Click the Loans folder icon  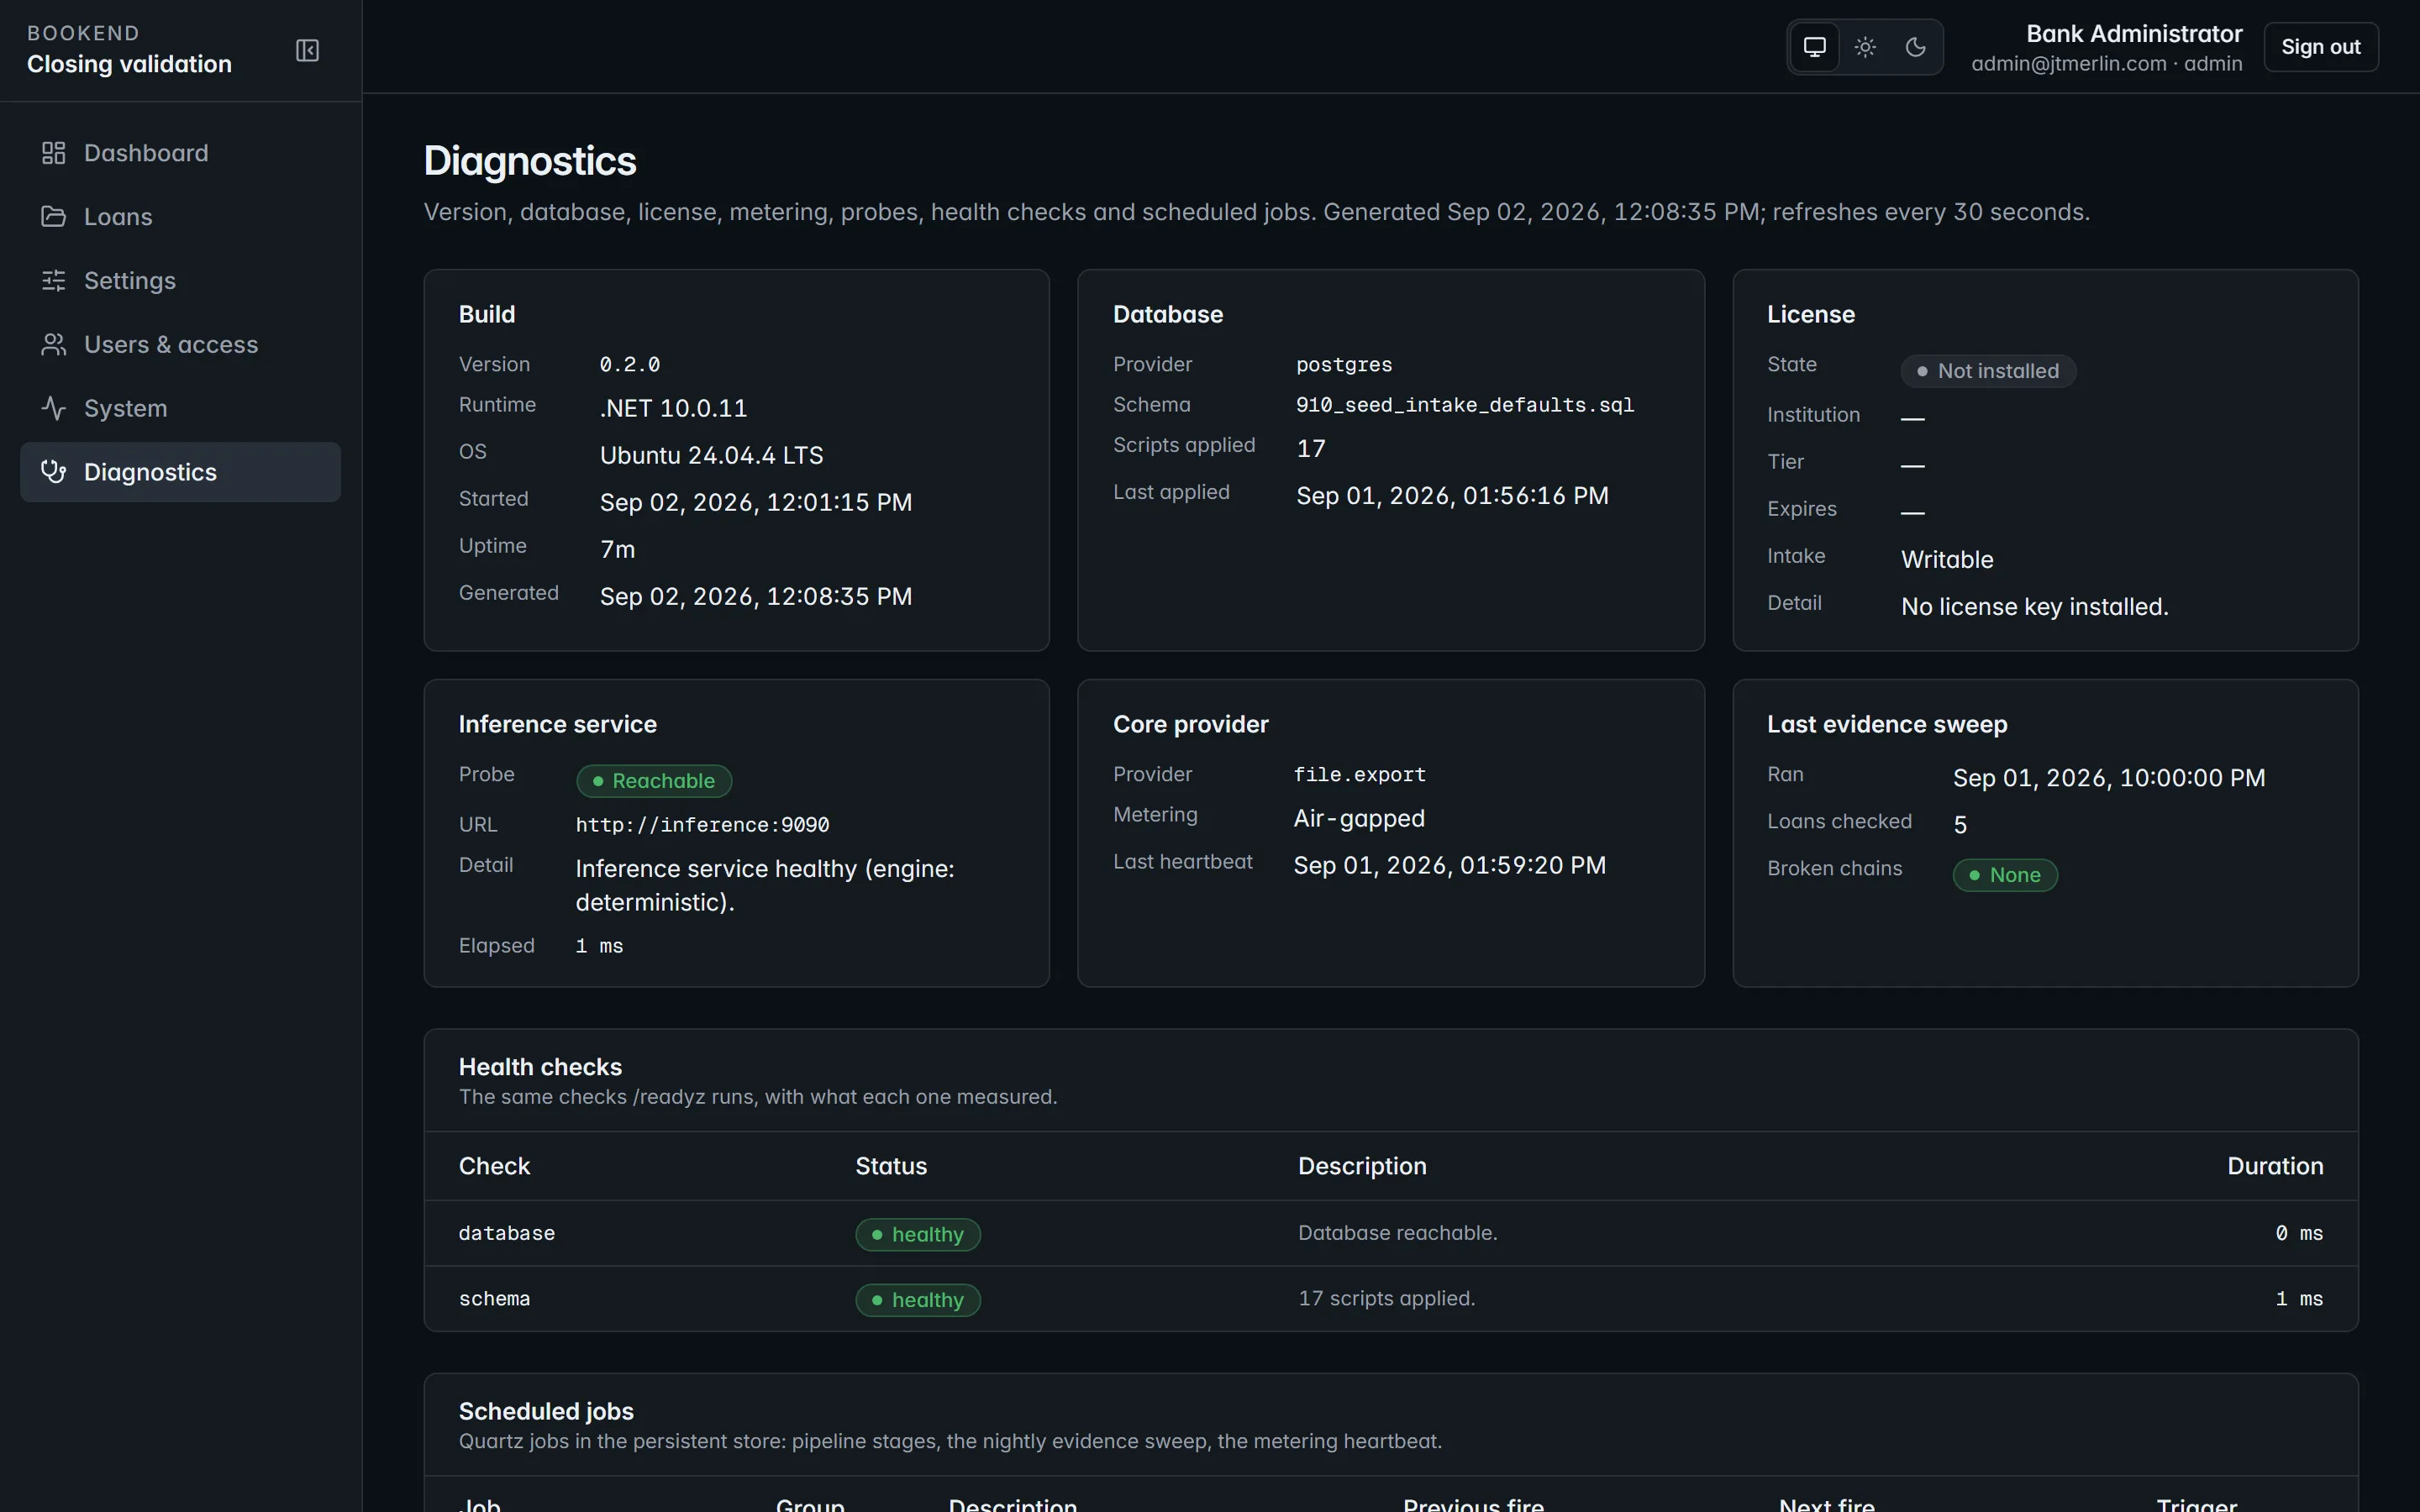point(53,217)
